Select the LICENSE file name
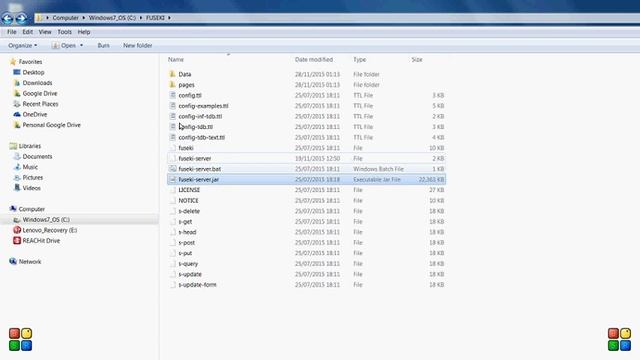The image size is (640, 360). coord(189,190)
